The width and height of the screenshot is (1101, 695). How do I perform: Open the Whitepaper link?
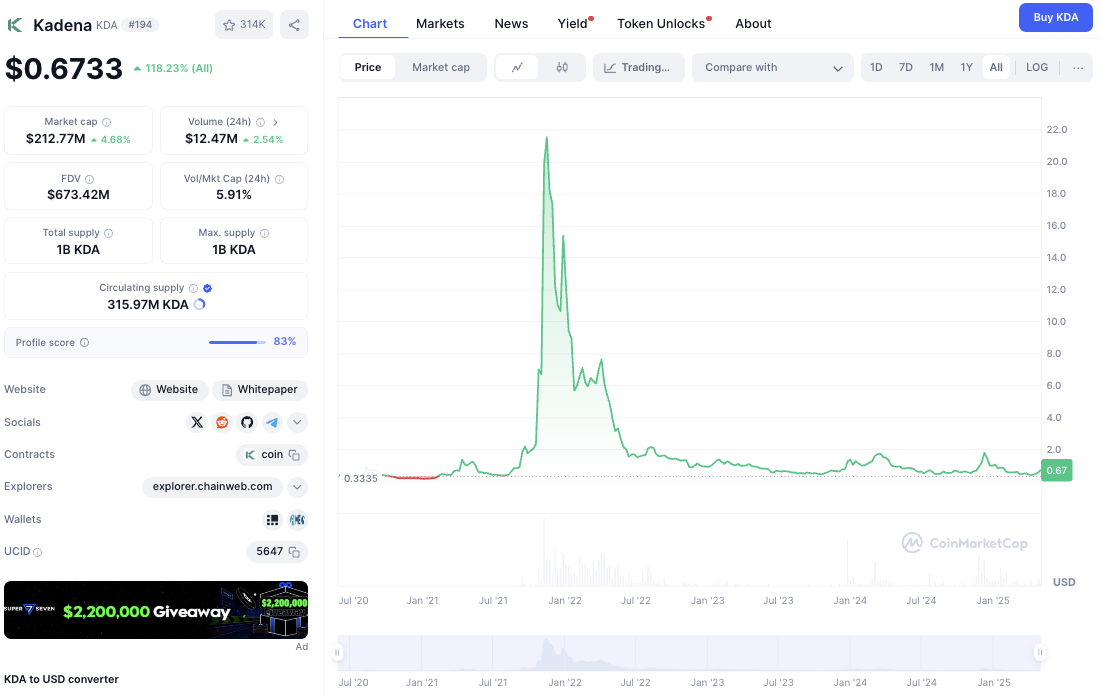[260, 390]
